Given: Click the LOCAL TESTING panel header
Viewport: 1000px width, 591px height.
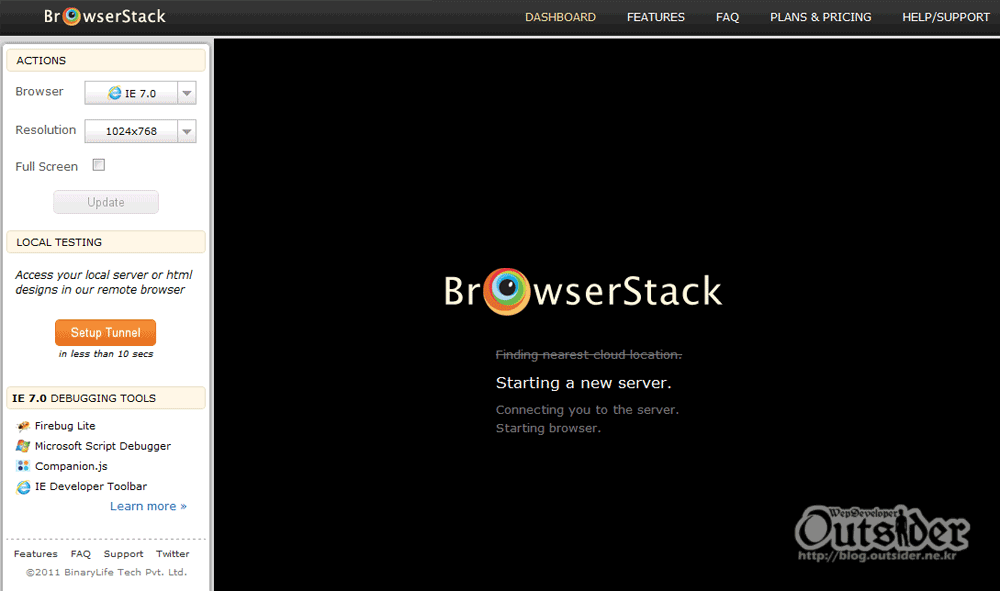Looking at the screenshot, I should [x=106, y=242].
